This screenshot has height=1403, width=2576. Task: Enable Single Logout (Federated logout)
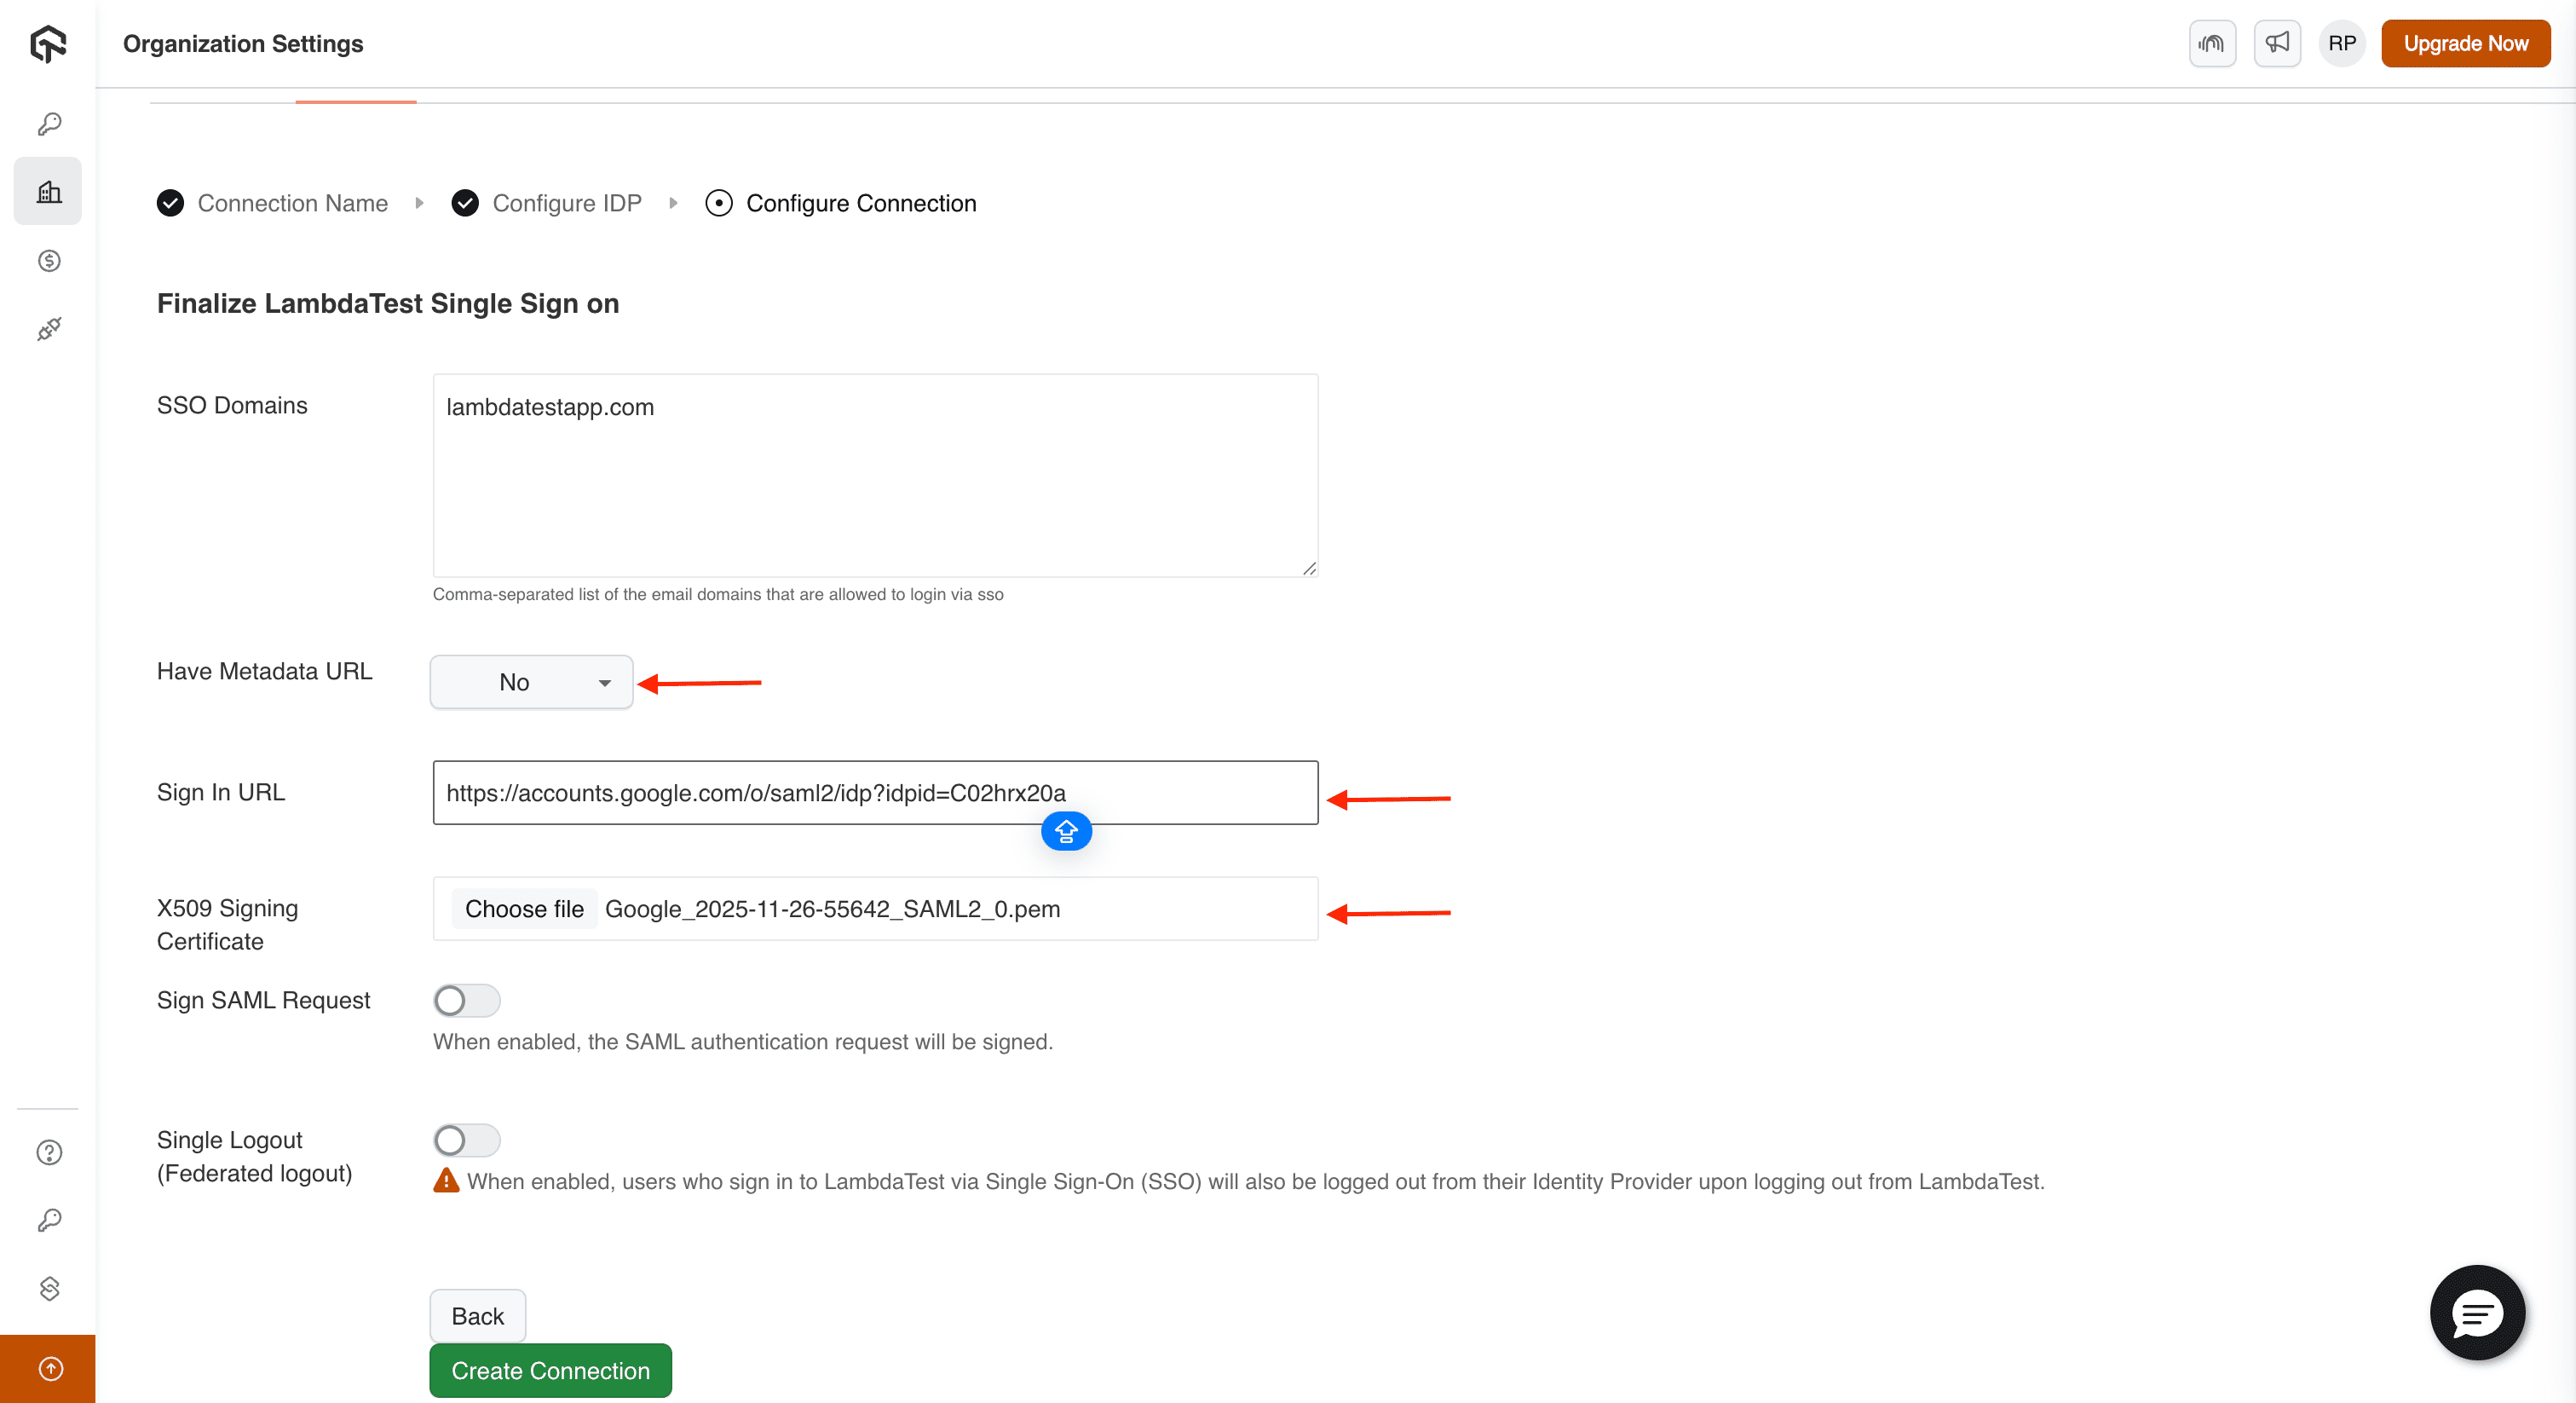click(x=466, y=1140)
